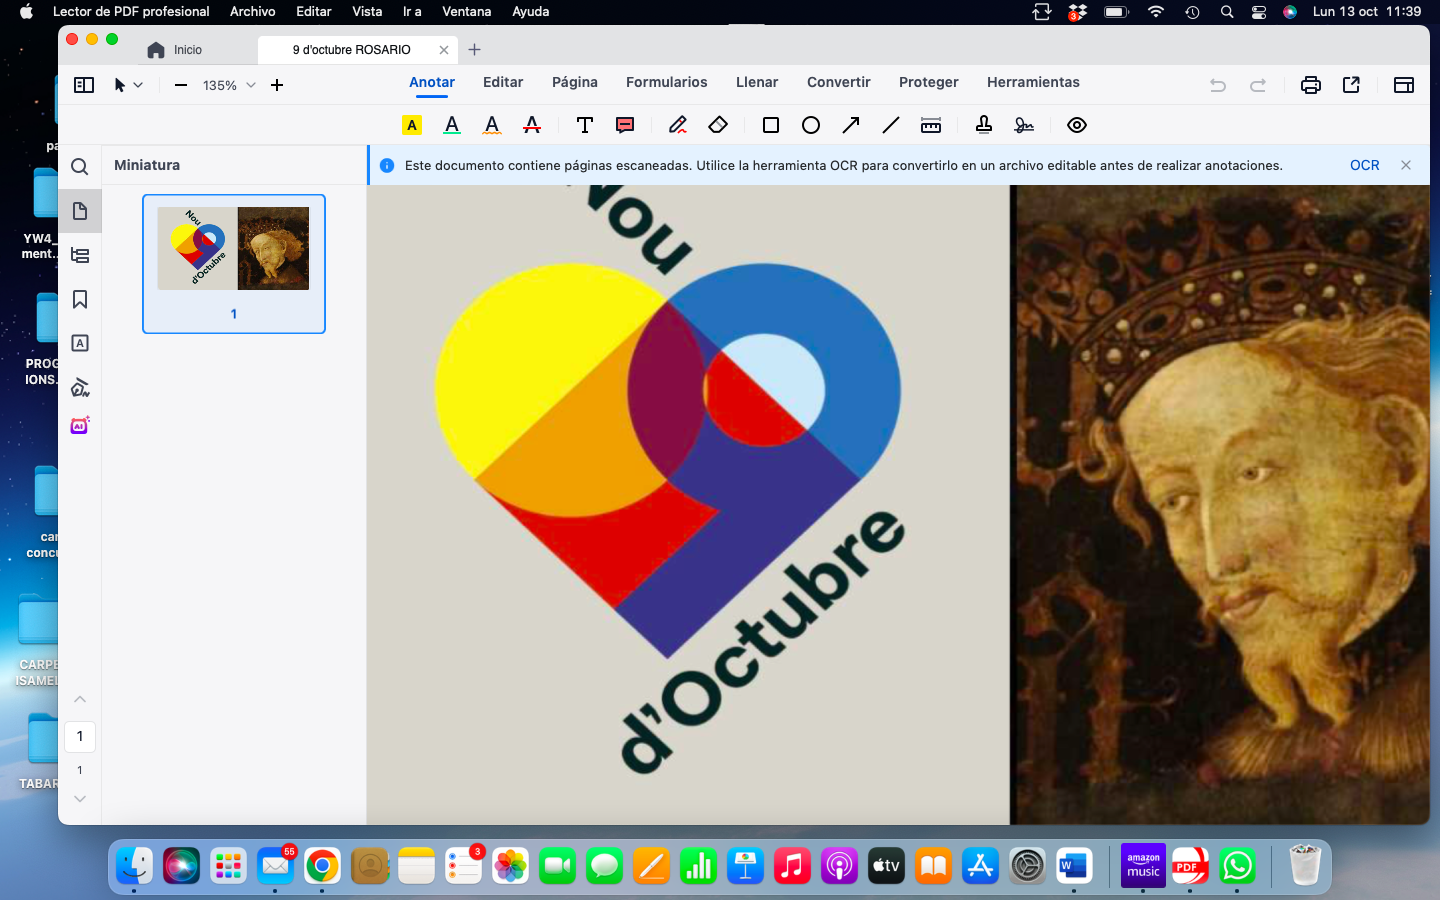Select the comment note tool
This screenshot has height=900, width=1440.
pyautogui.click(x=625, y=125)
